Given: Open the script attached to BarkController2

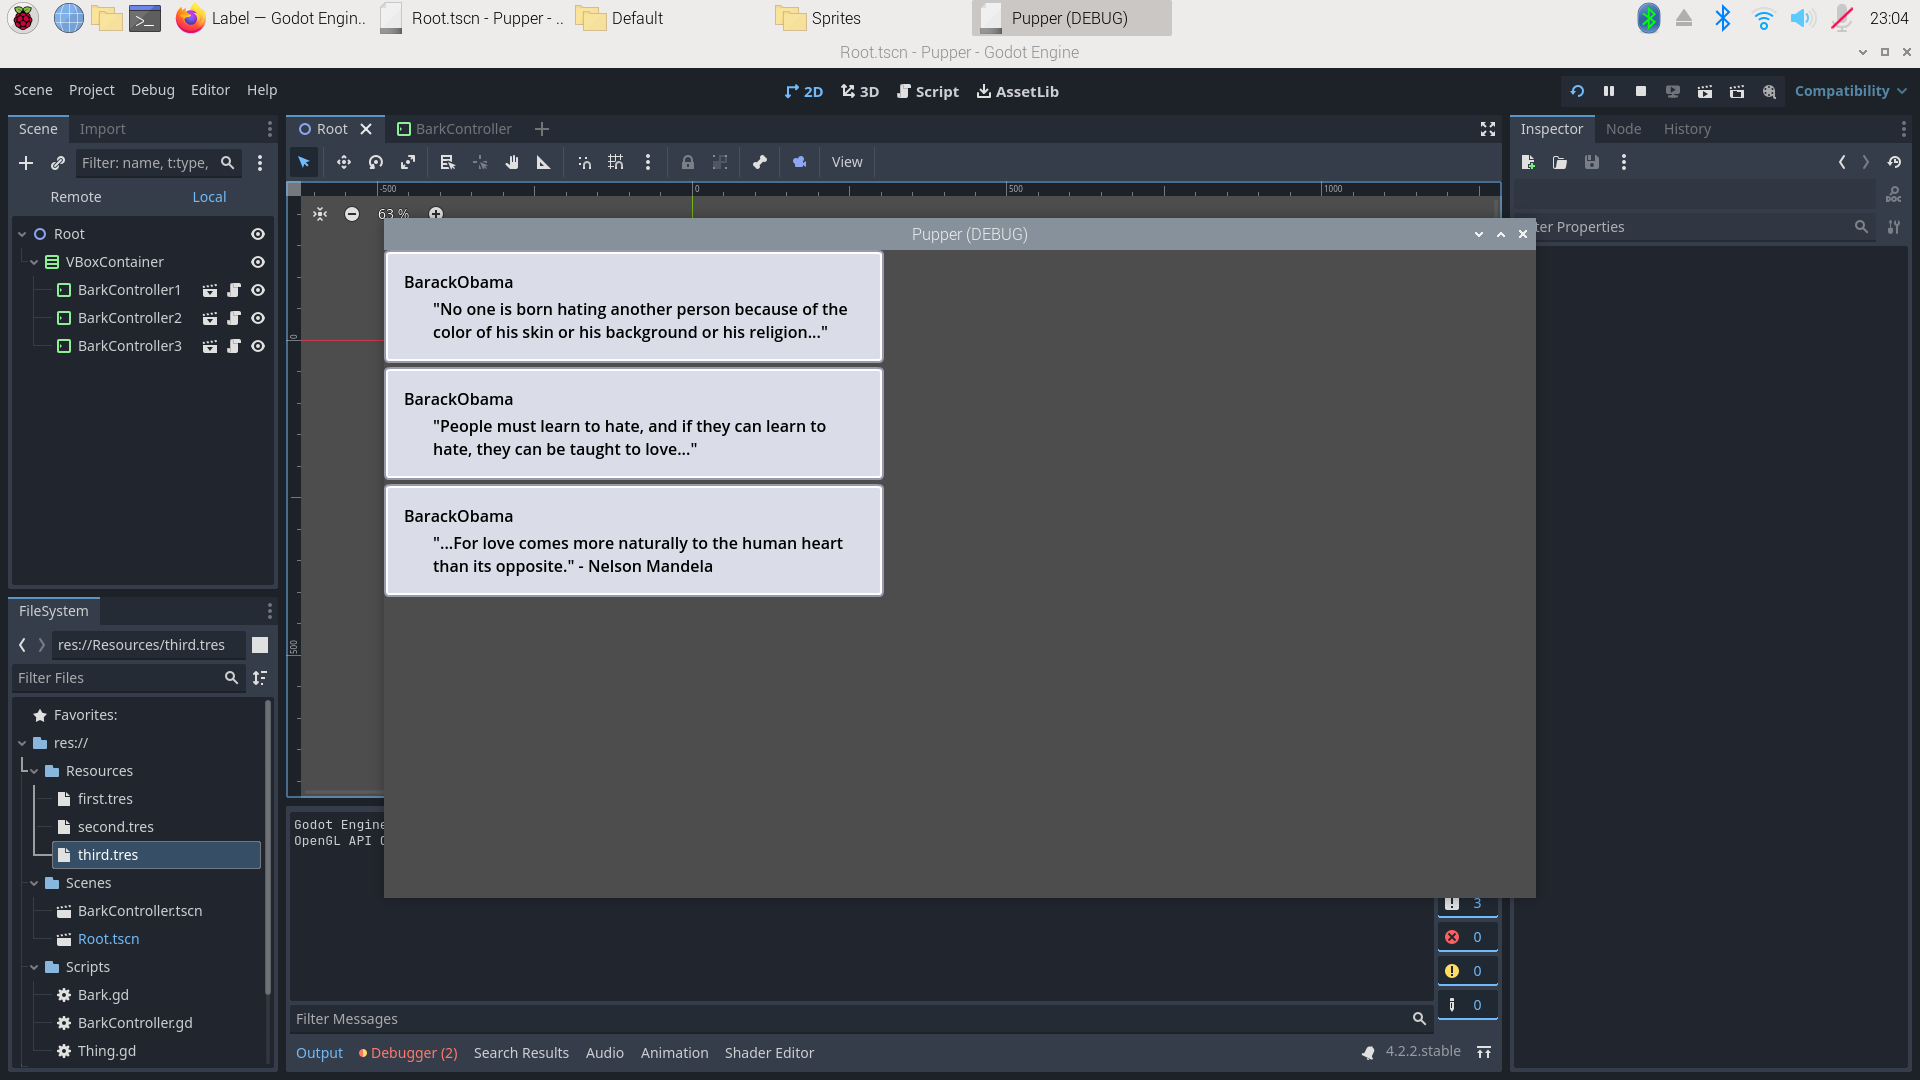Looking at the screenshot, I should pyautogui.click(x=234, y=318).
